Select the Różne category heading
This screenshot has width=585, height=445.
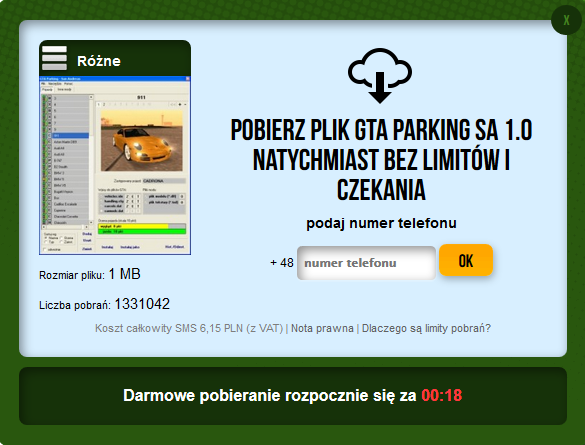coord(99,61)
